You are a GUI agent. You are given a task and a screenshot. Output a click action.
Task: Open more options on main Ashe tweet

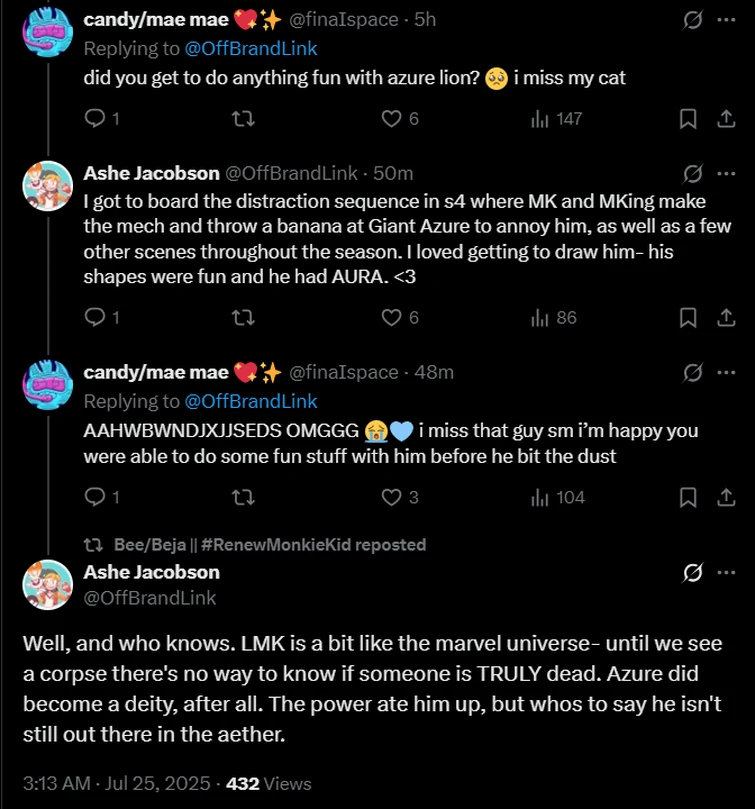coord(727,573)
